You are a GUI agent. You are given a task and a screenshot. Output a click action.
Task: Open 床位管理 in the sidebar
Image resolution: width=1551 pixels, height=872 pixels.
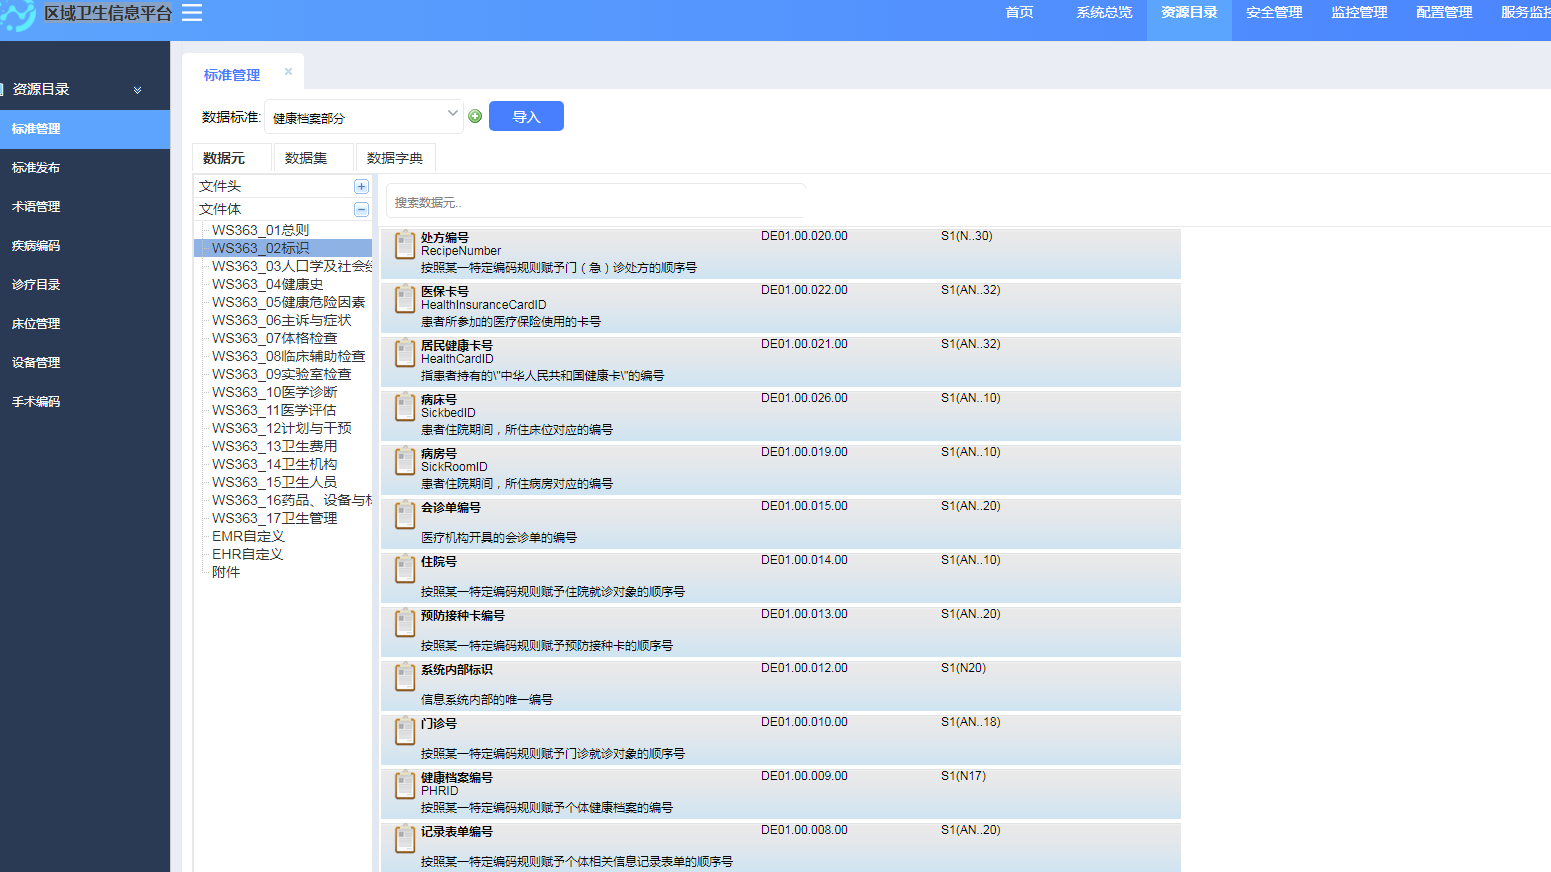pyautogui.click(x=85, y=324)
